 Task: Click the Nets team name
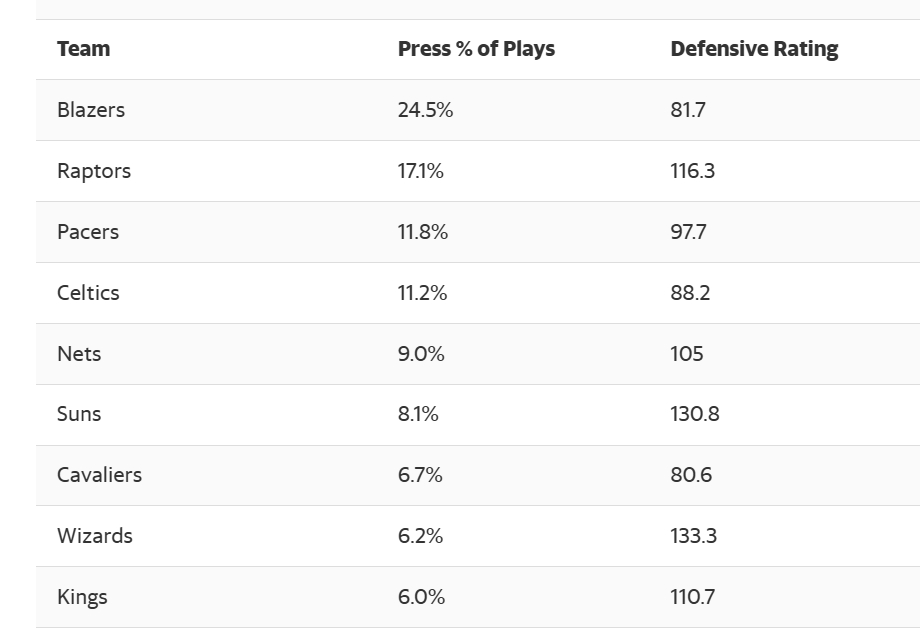pos(79,354)
